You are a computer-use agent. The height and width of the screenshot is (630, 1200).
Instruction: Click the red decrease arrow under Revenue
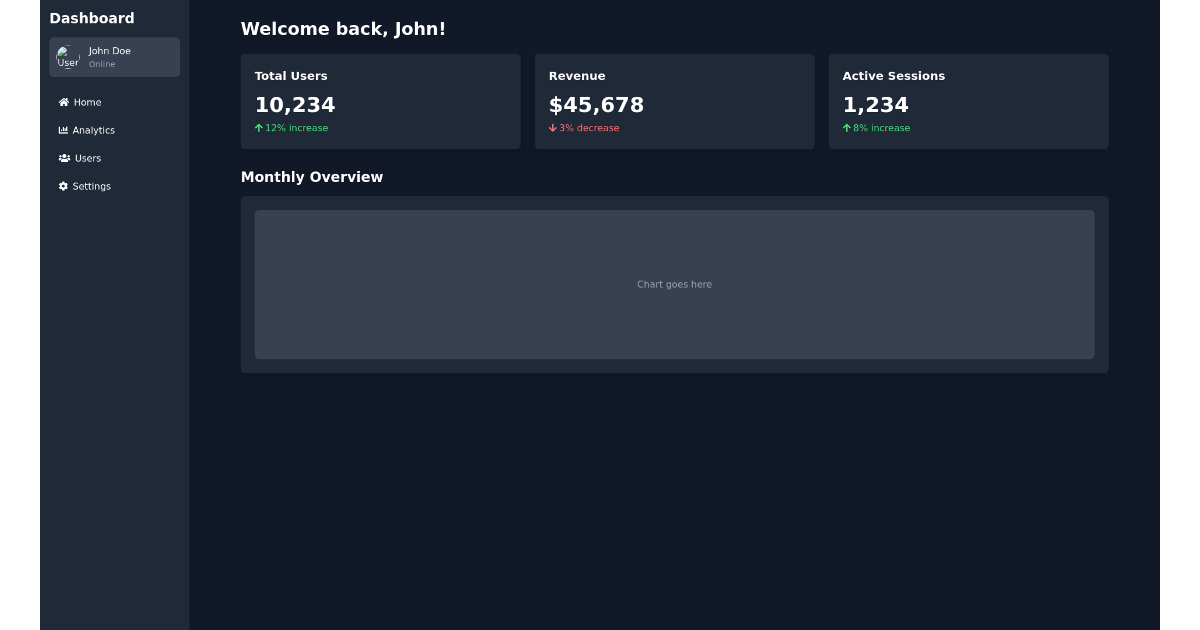(x=552, y=128)
